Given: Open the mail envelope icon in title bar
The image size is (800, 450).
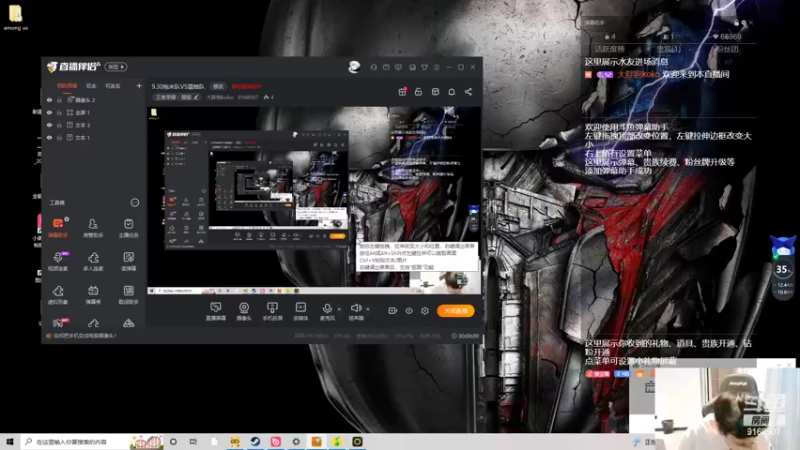Looking at the screenshot, I should click(386, 67).
